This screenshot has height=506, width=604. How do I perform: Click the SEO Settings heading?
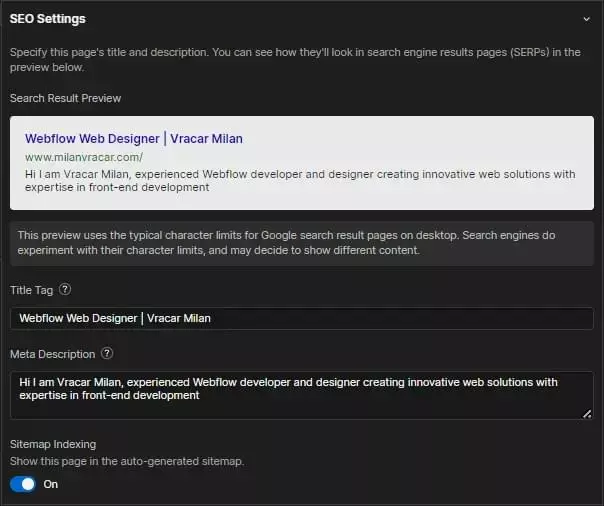[x=47, y=18]
